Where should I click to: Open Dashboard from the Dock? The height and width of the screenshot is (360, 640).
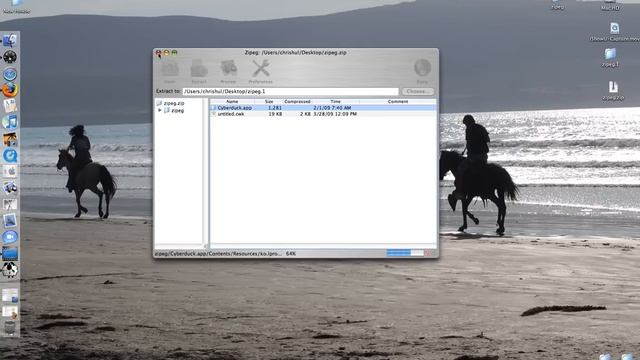[x=10, y=57]
